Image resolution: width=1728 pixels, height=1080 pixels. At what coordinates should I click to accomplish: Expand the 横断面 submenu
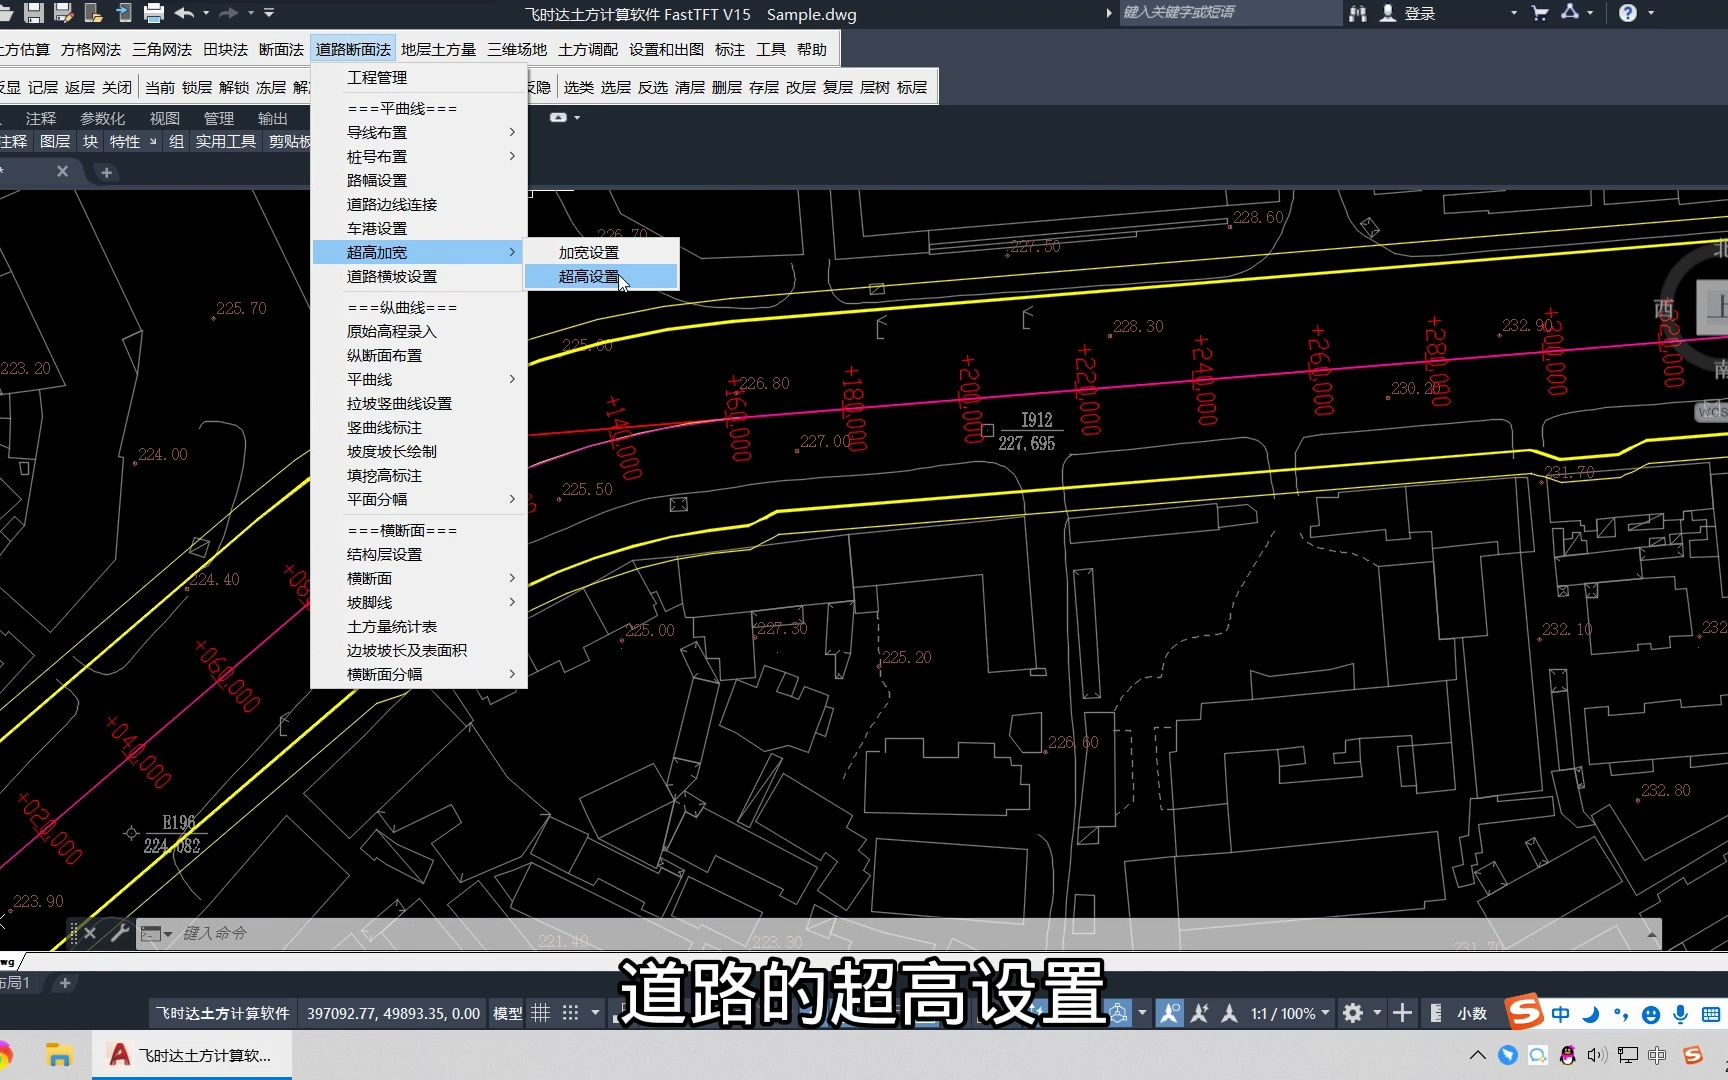[511, 578]
